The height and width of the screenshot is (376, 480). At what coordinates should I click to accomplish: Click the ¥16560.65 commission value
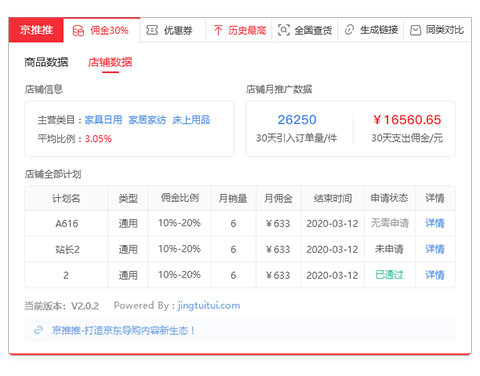407,120
